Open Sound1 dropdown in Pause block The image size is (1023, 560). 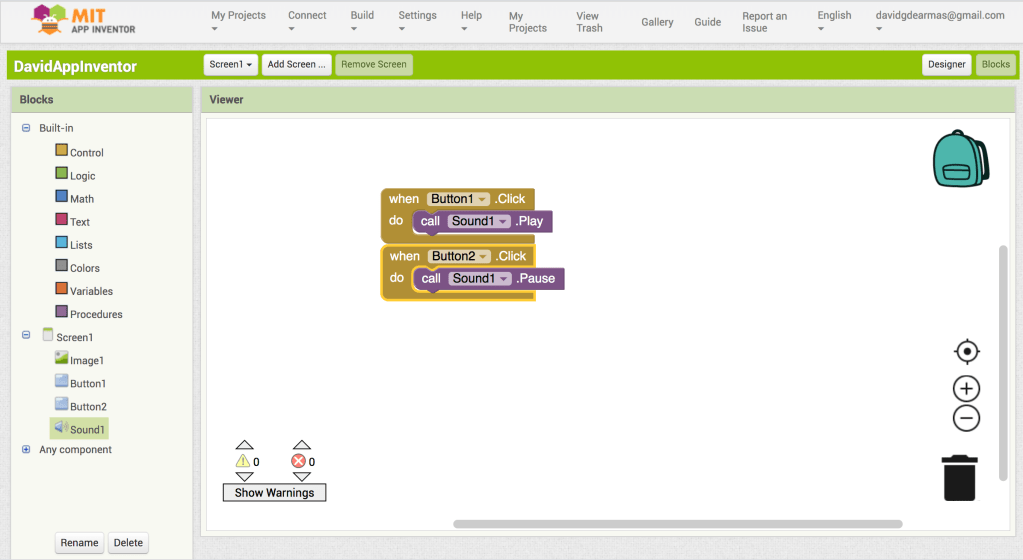click(503, 278)
